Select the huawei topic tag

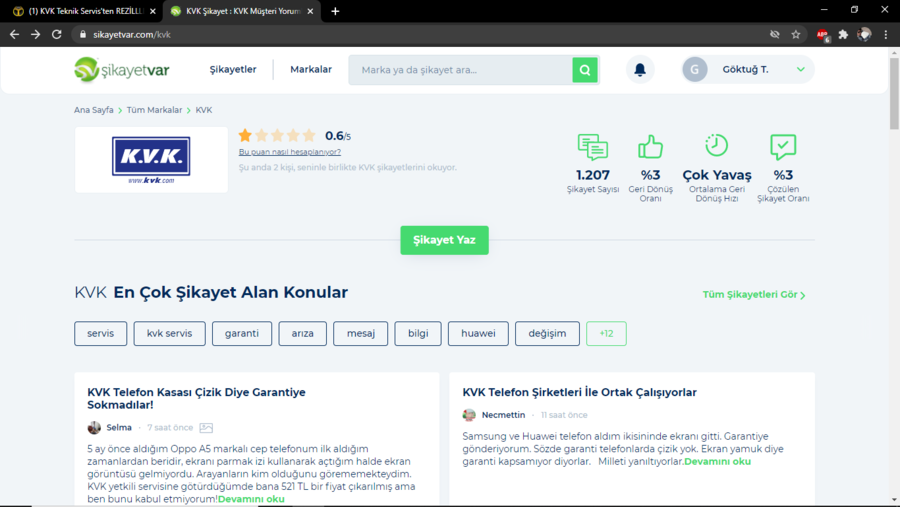(x=478, y=333)
